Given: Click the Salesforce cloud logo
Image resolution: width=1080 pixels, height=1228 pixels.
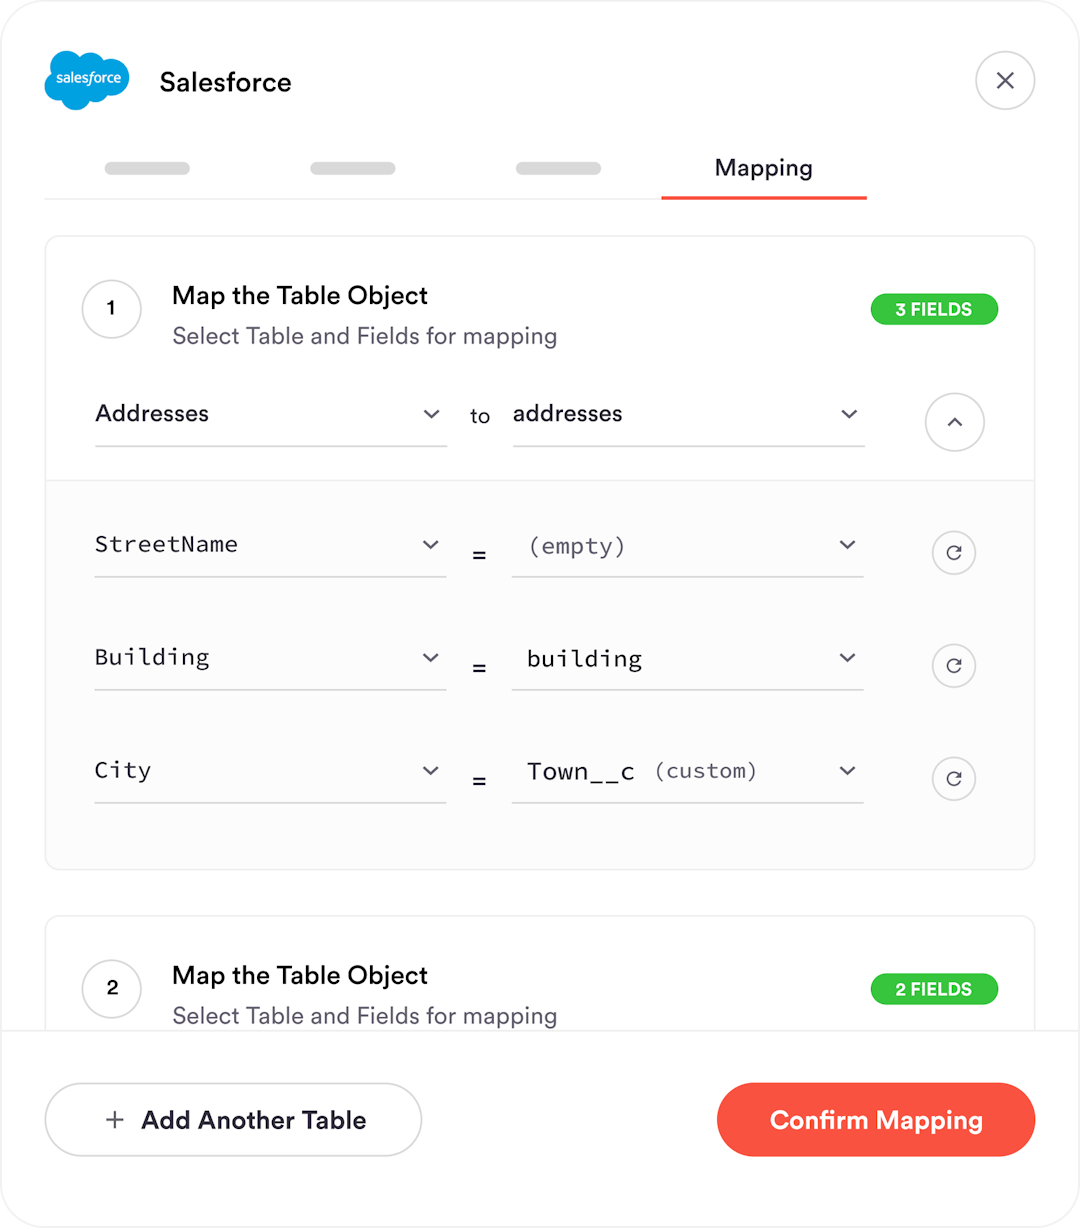Looking at the screenshot, I should pyautogui.click(x=87, y=80).
